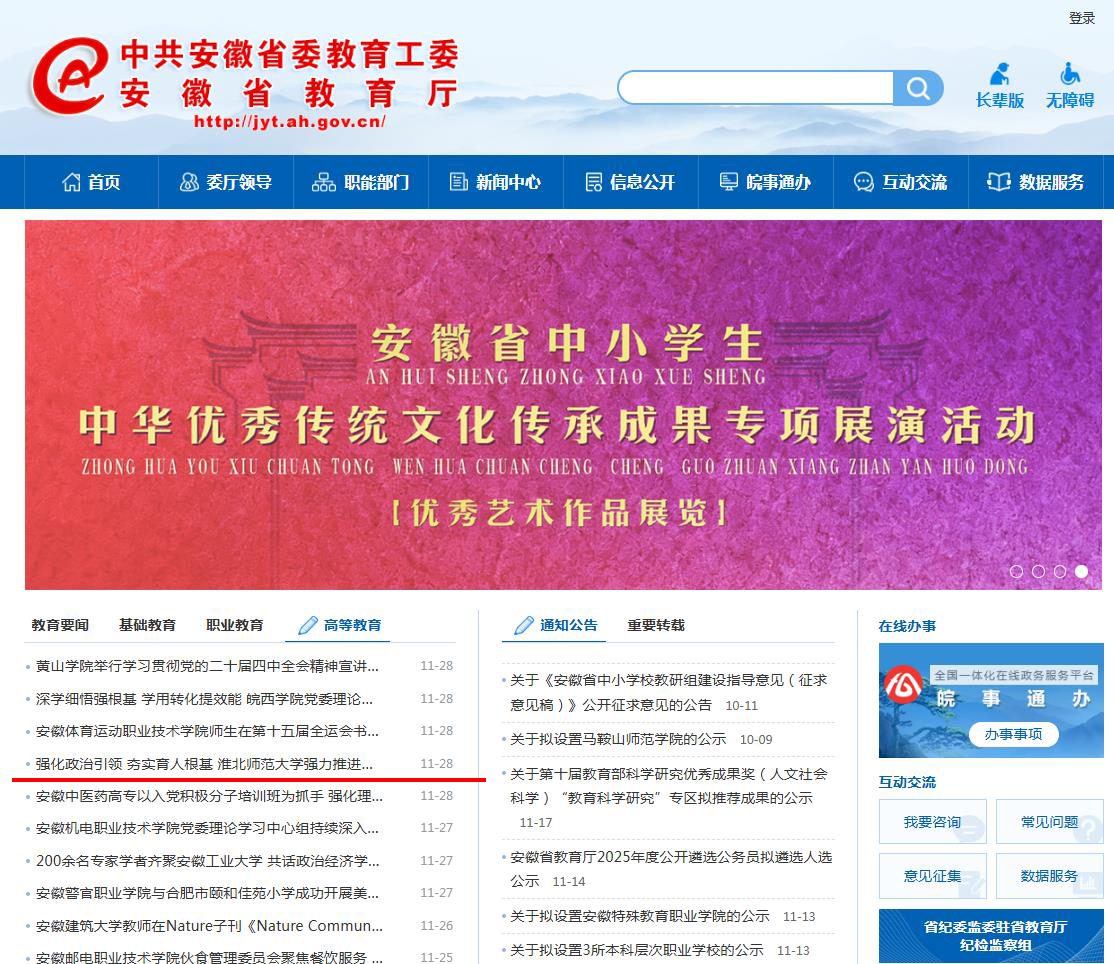The height and width of the screenshot is (964, 1114).
Task: Go to 首页 home in navigation bar
Action: (91, 182)
